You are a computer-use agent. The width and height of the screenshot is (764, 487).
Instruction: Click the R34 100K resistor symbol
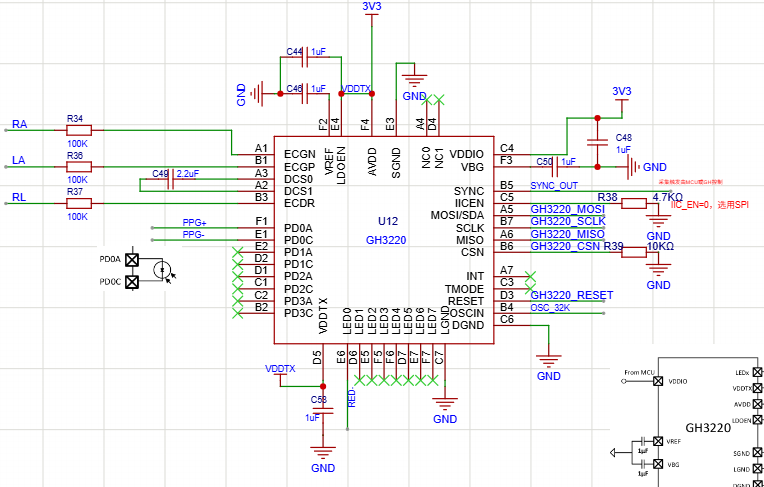[x=77, y=130]
